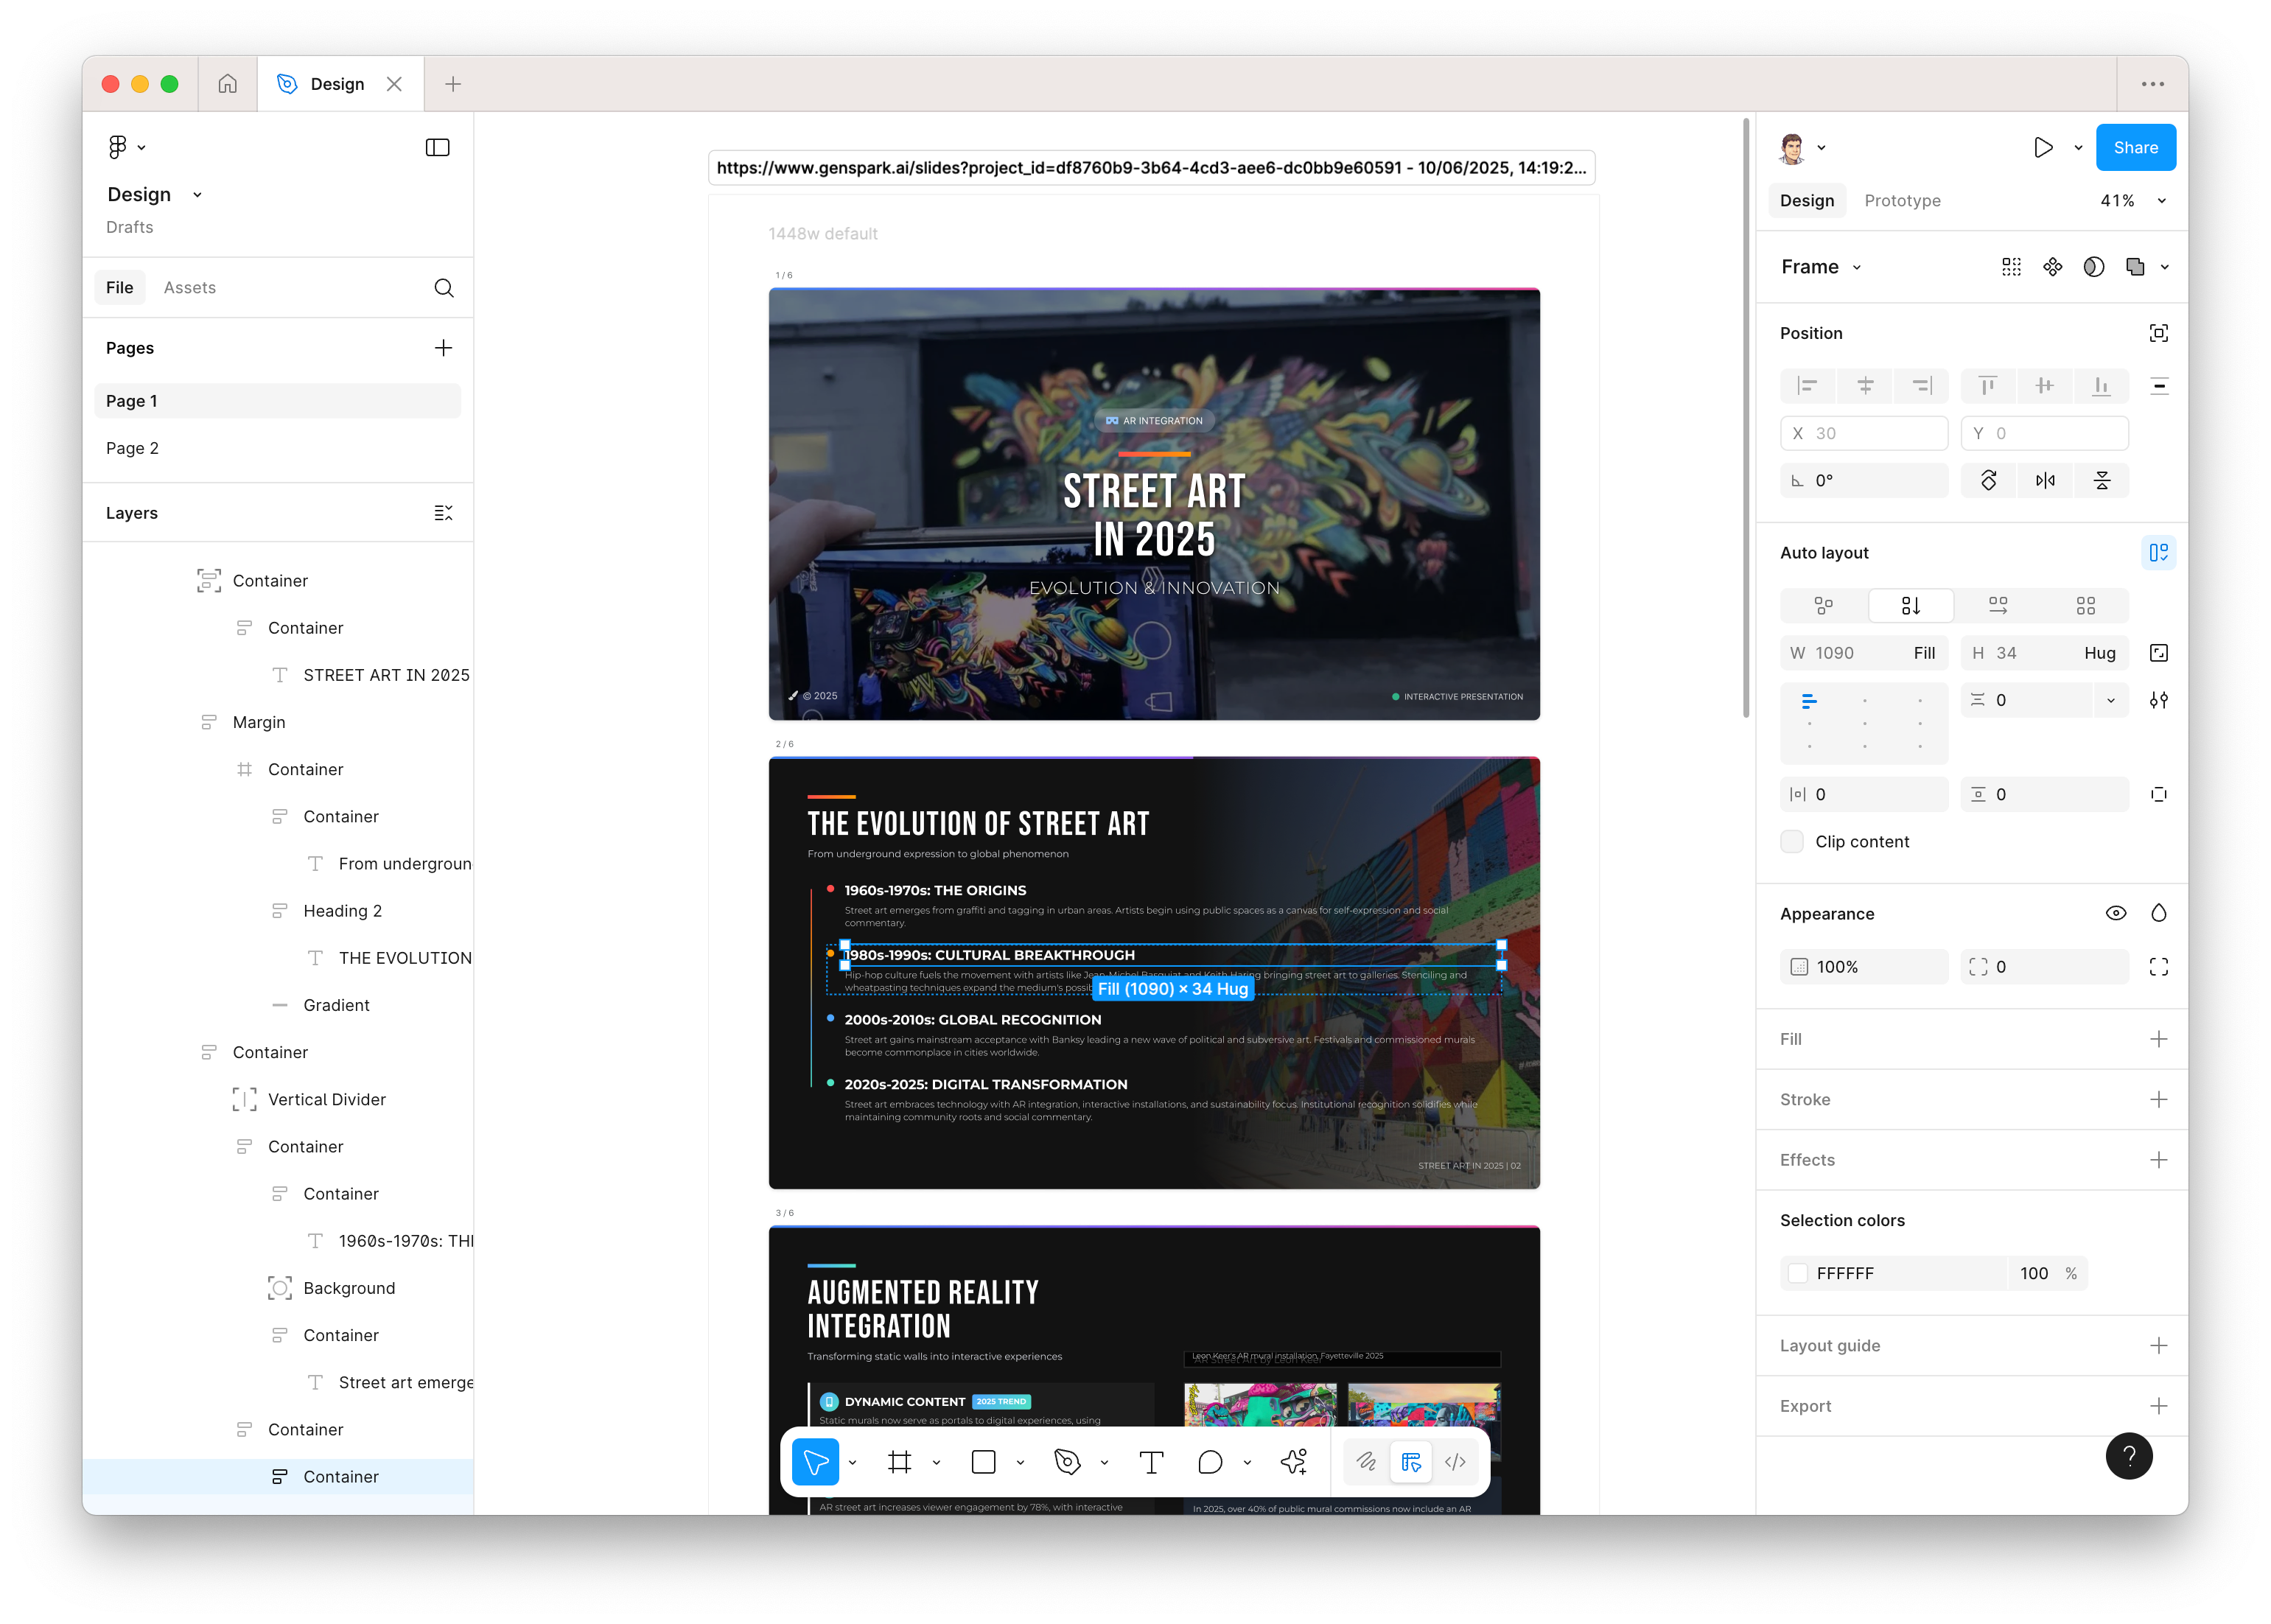The width and height of the screenshot is (2271, 1624).
Task: Select the Comment tool
Action: (x=1210, y=1462)
